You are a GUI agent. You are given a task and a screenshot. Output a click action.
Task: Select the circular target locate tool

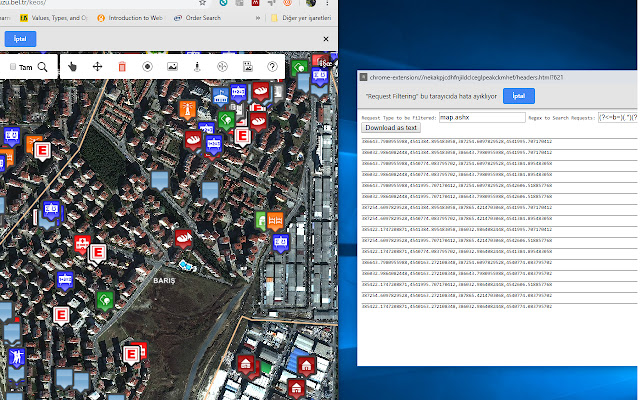(147, 66)
